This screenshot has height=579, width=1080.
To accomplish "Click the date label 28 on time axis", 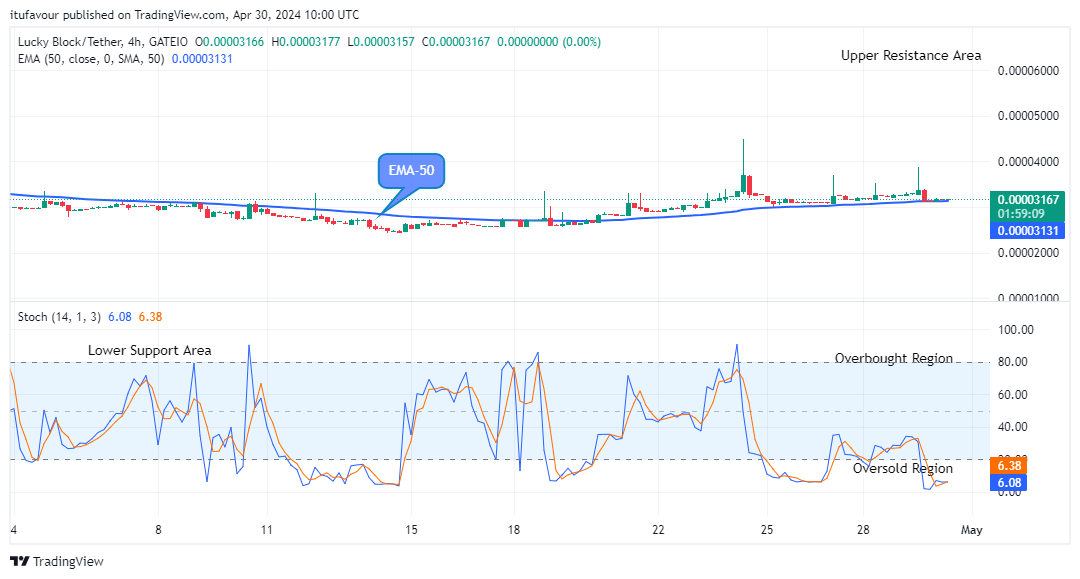I will 863,530.
